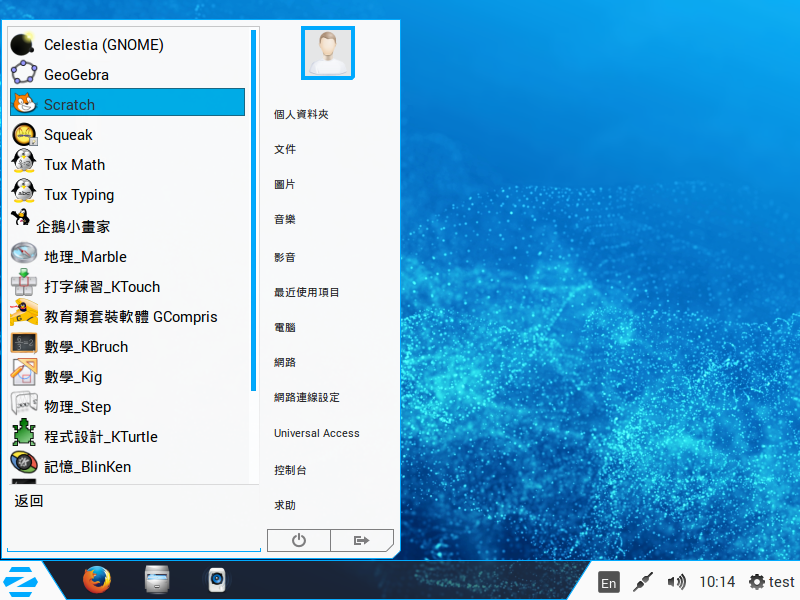Click the test username in panel
The image size is (800, 600).
tap(781, 582)
